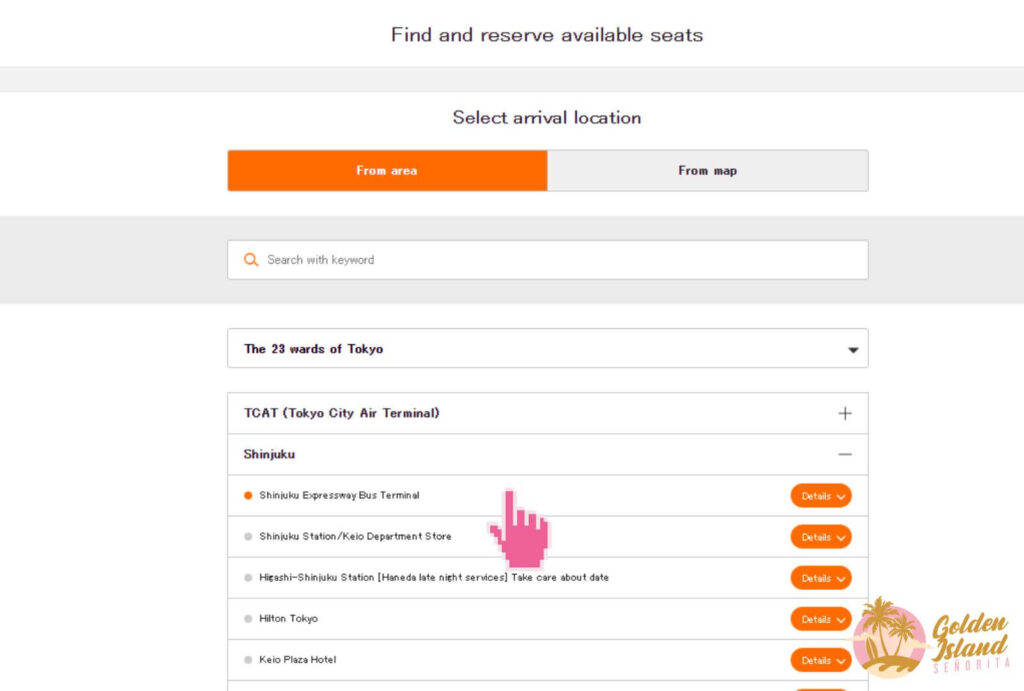Select the From area tab

pyautogui.click(x=387, y=171)
